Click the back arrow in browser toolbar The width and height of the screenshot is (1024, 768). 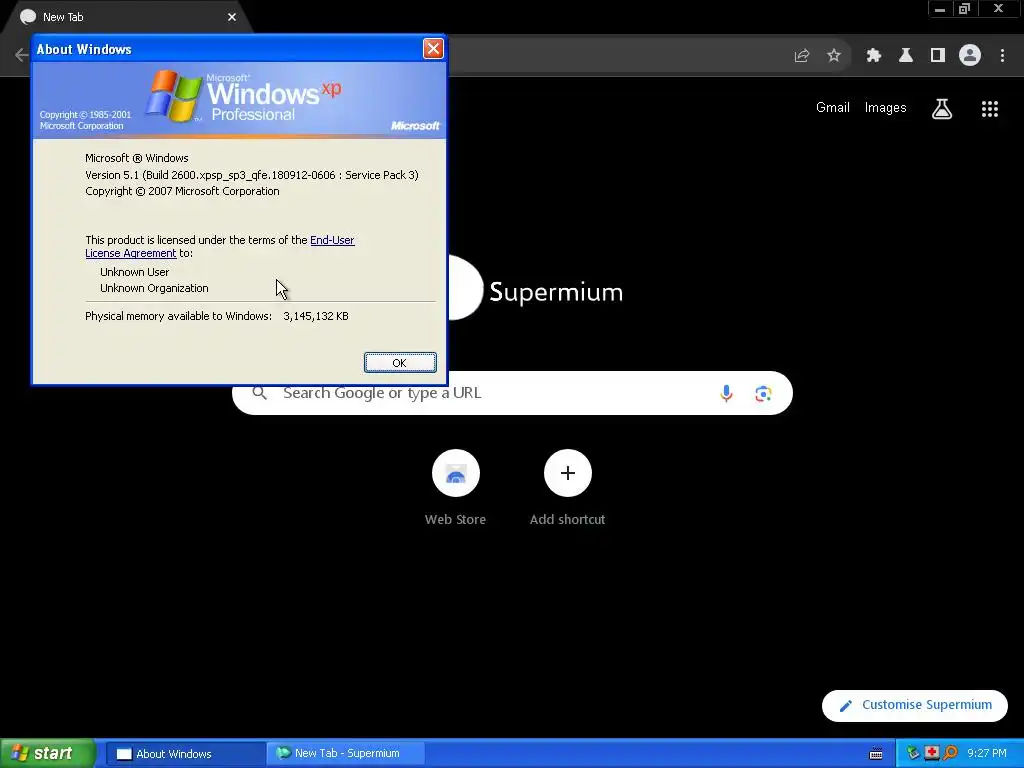[22, 56]
